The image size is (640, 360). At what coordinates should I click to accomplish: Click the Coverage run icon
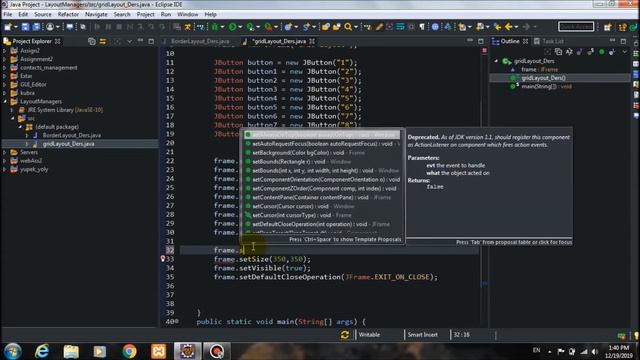[250, 27]
